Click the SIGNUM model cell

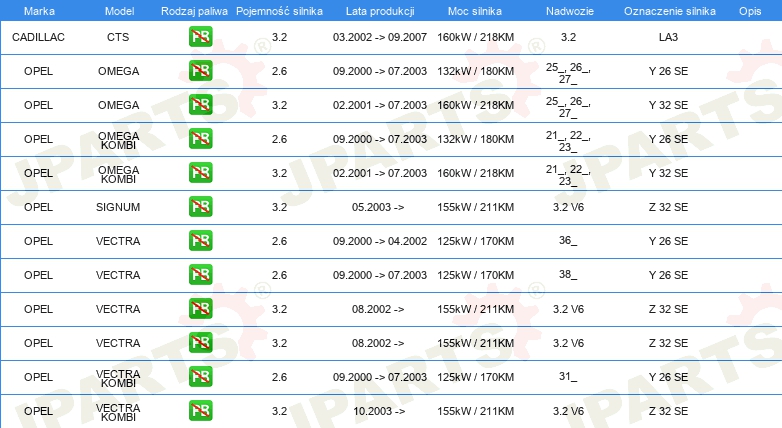tap(118, 207)
